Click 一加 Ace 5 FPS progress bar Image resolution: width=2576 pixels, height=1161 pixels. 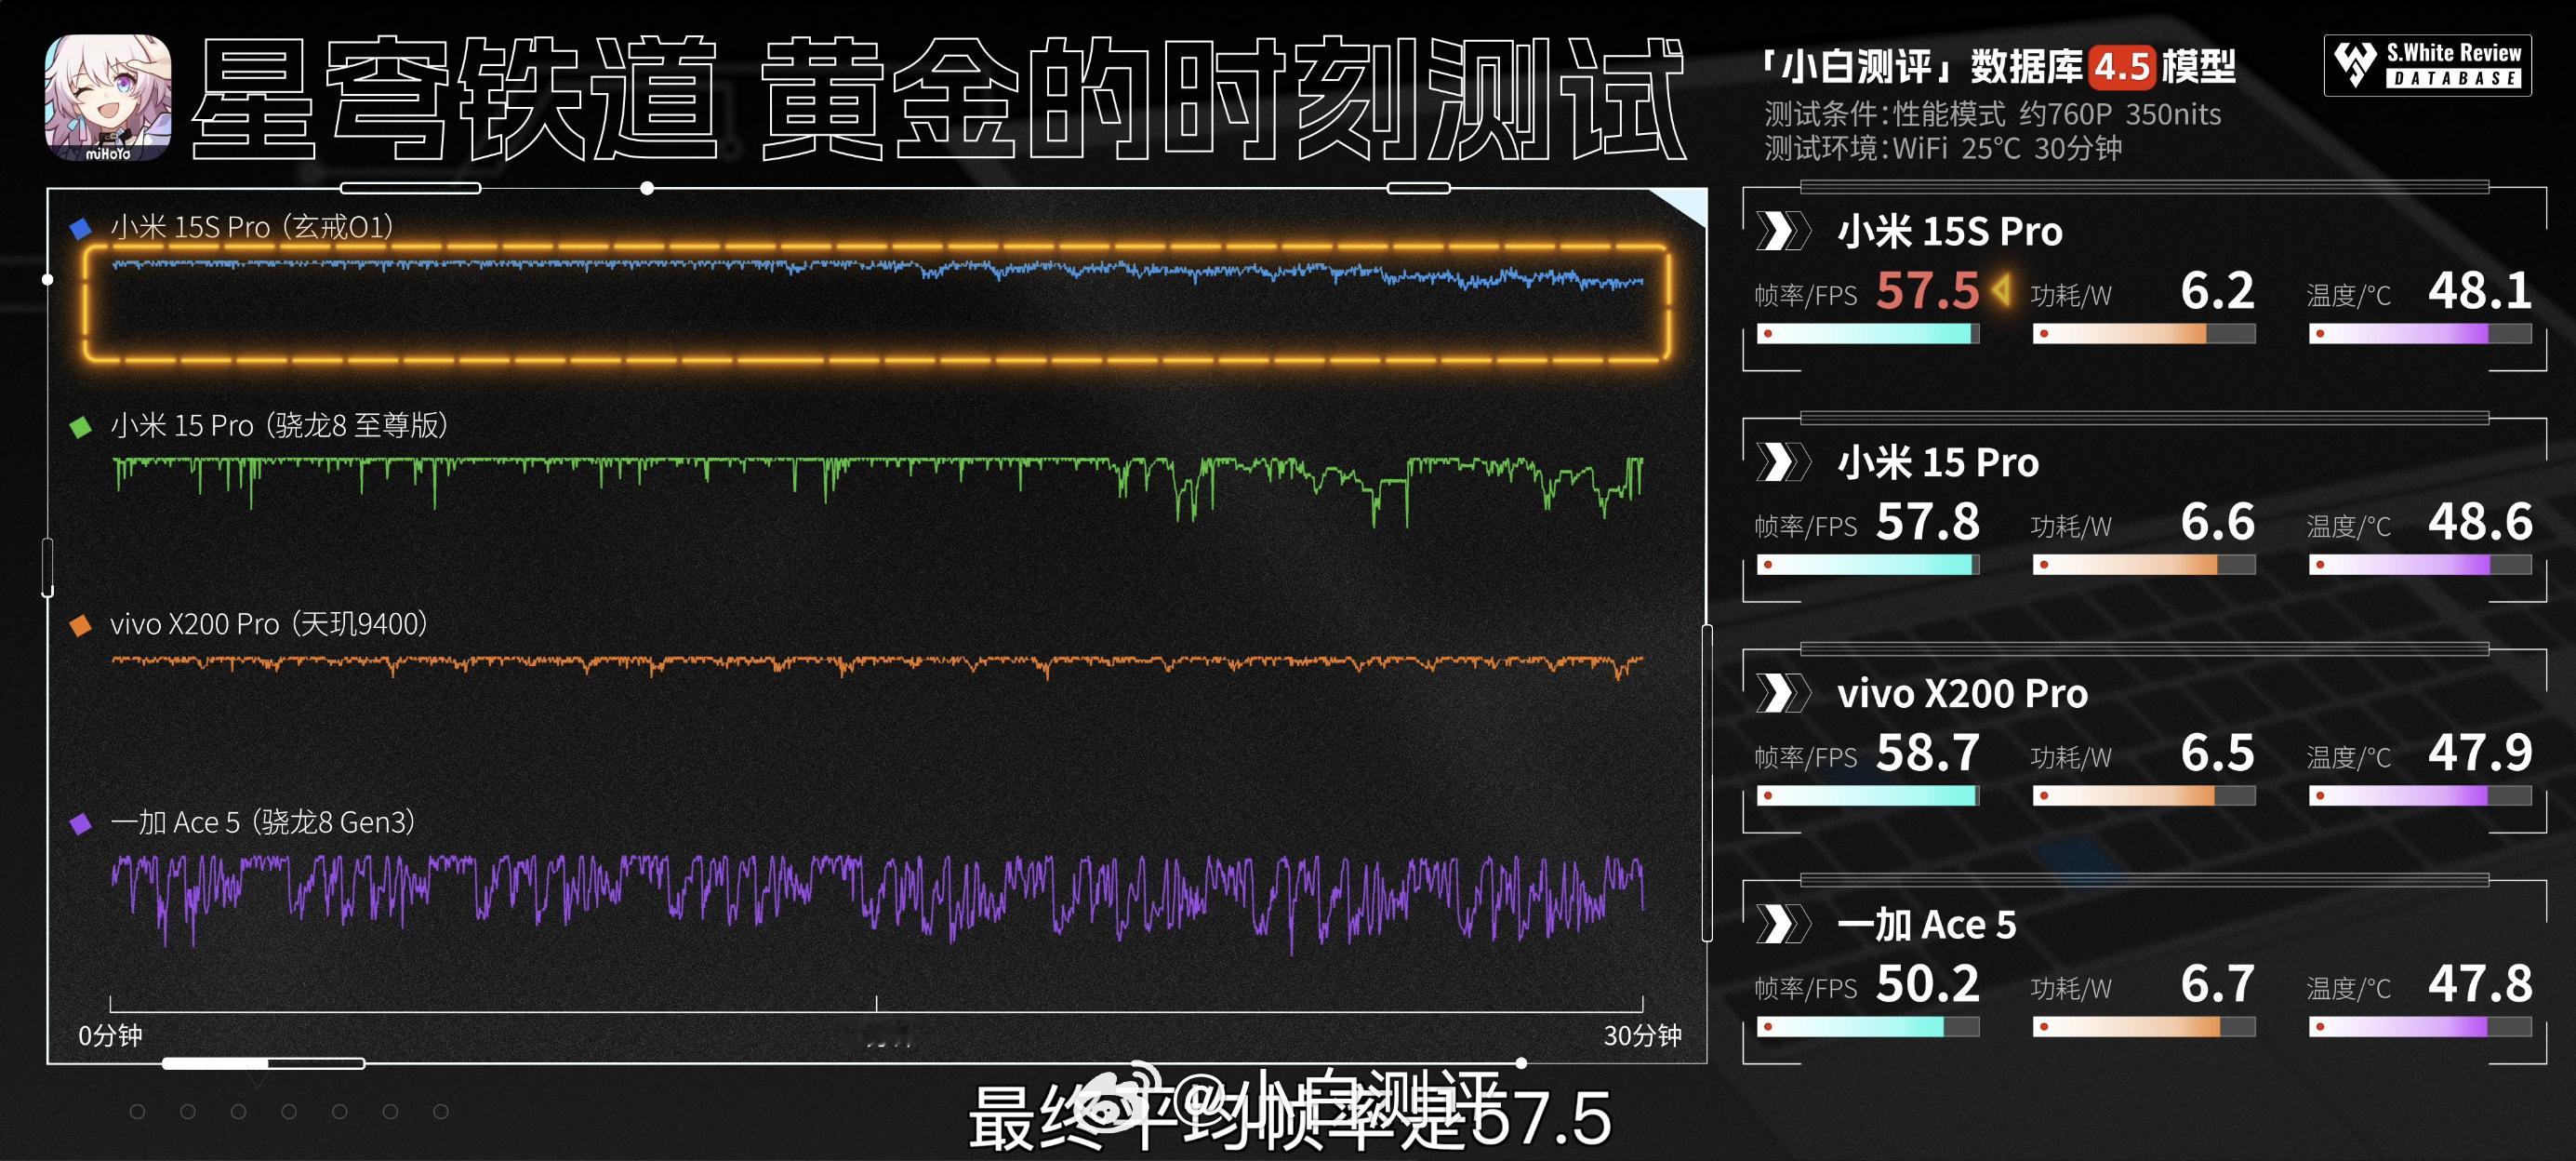tap(1868, 1027)
